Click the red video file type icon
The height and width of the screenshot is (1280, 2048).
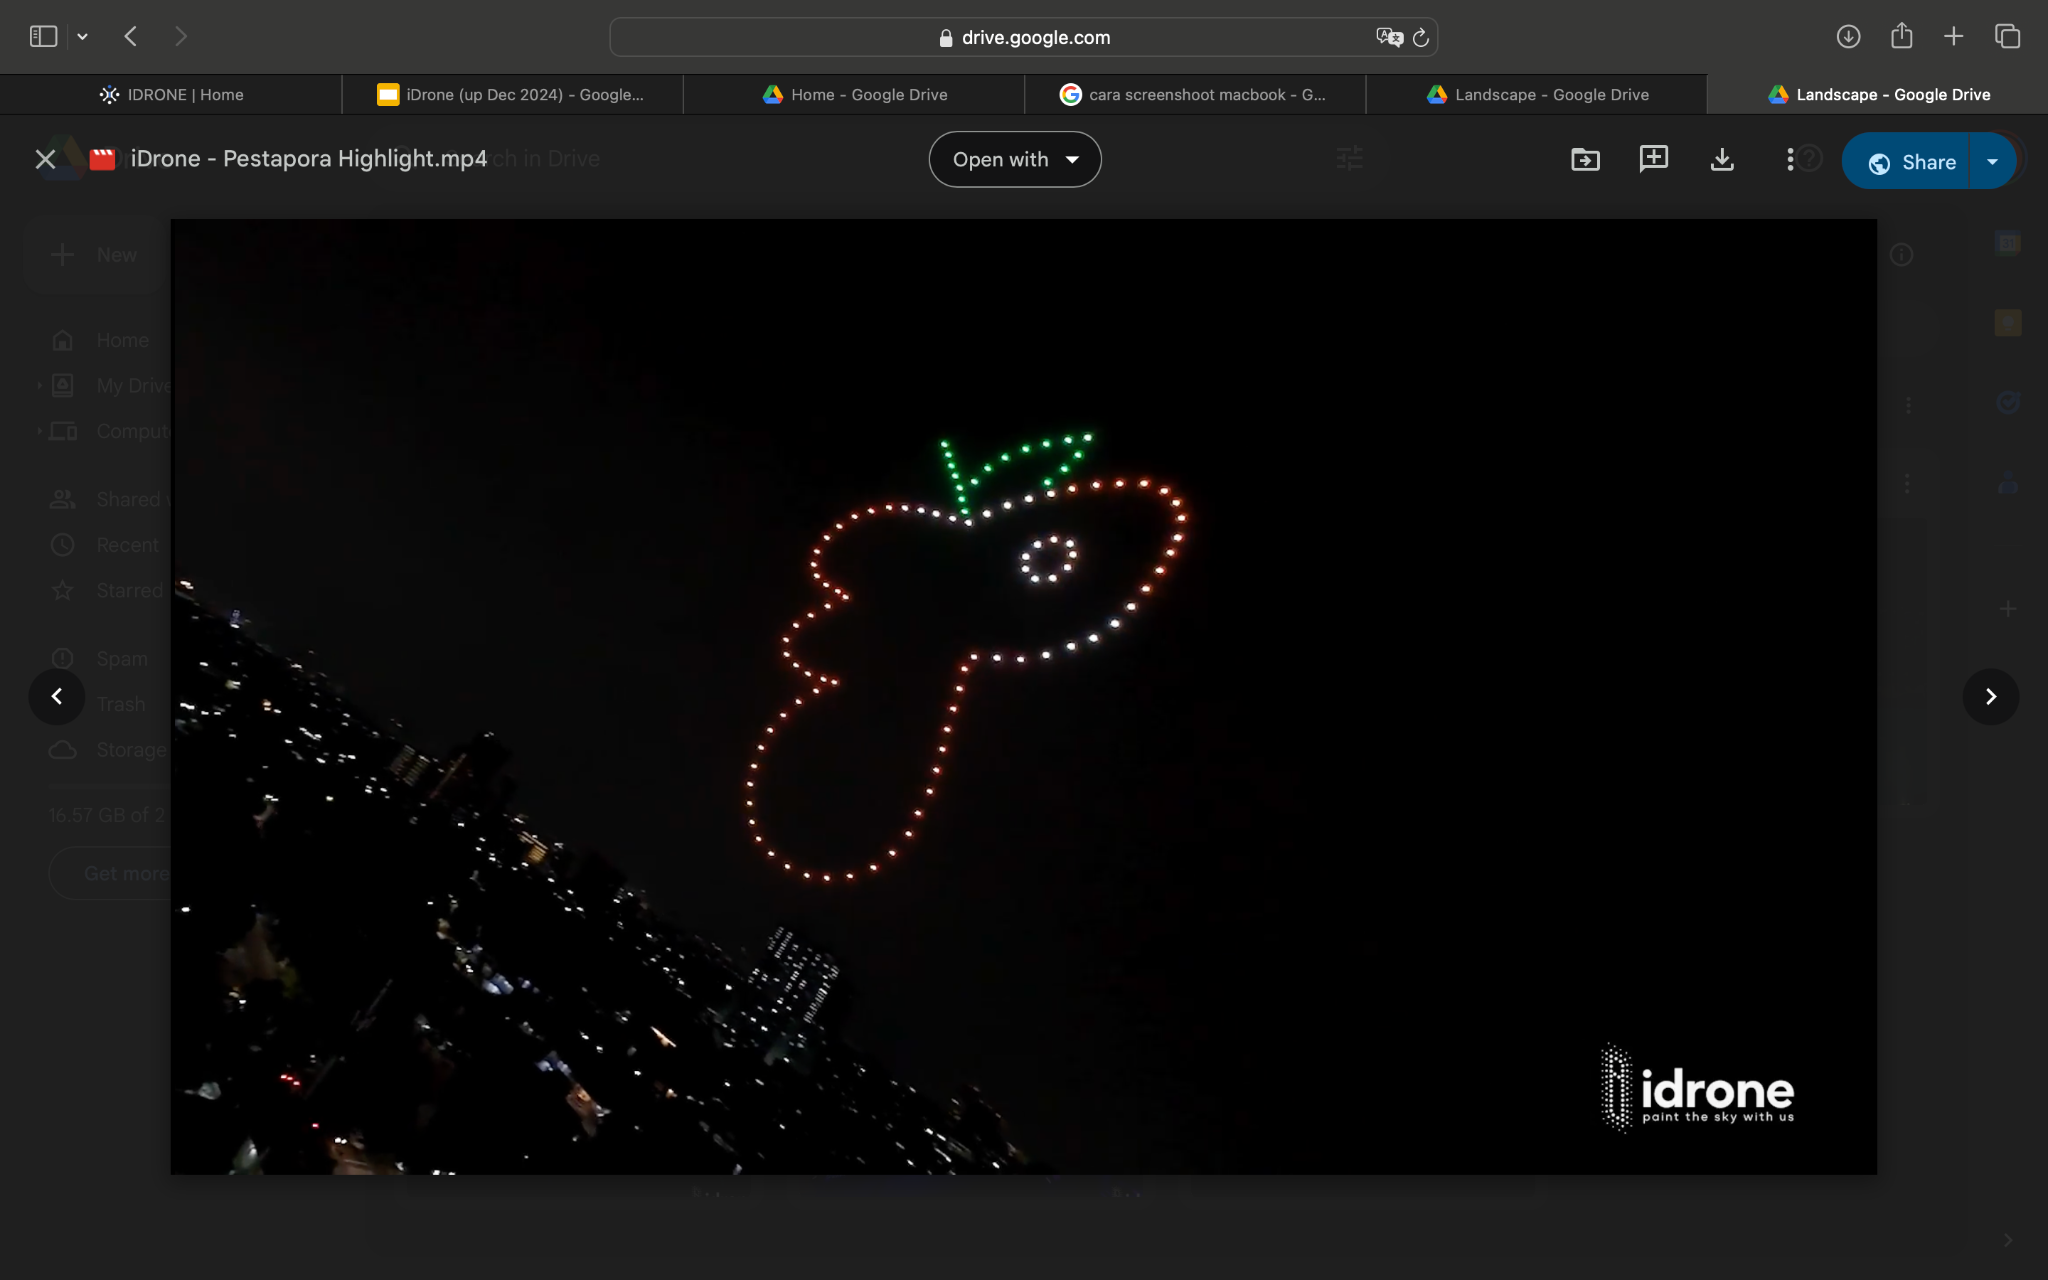tap(102, 159)
